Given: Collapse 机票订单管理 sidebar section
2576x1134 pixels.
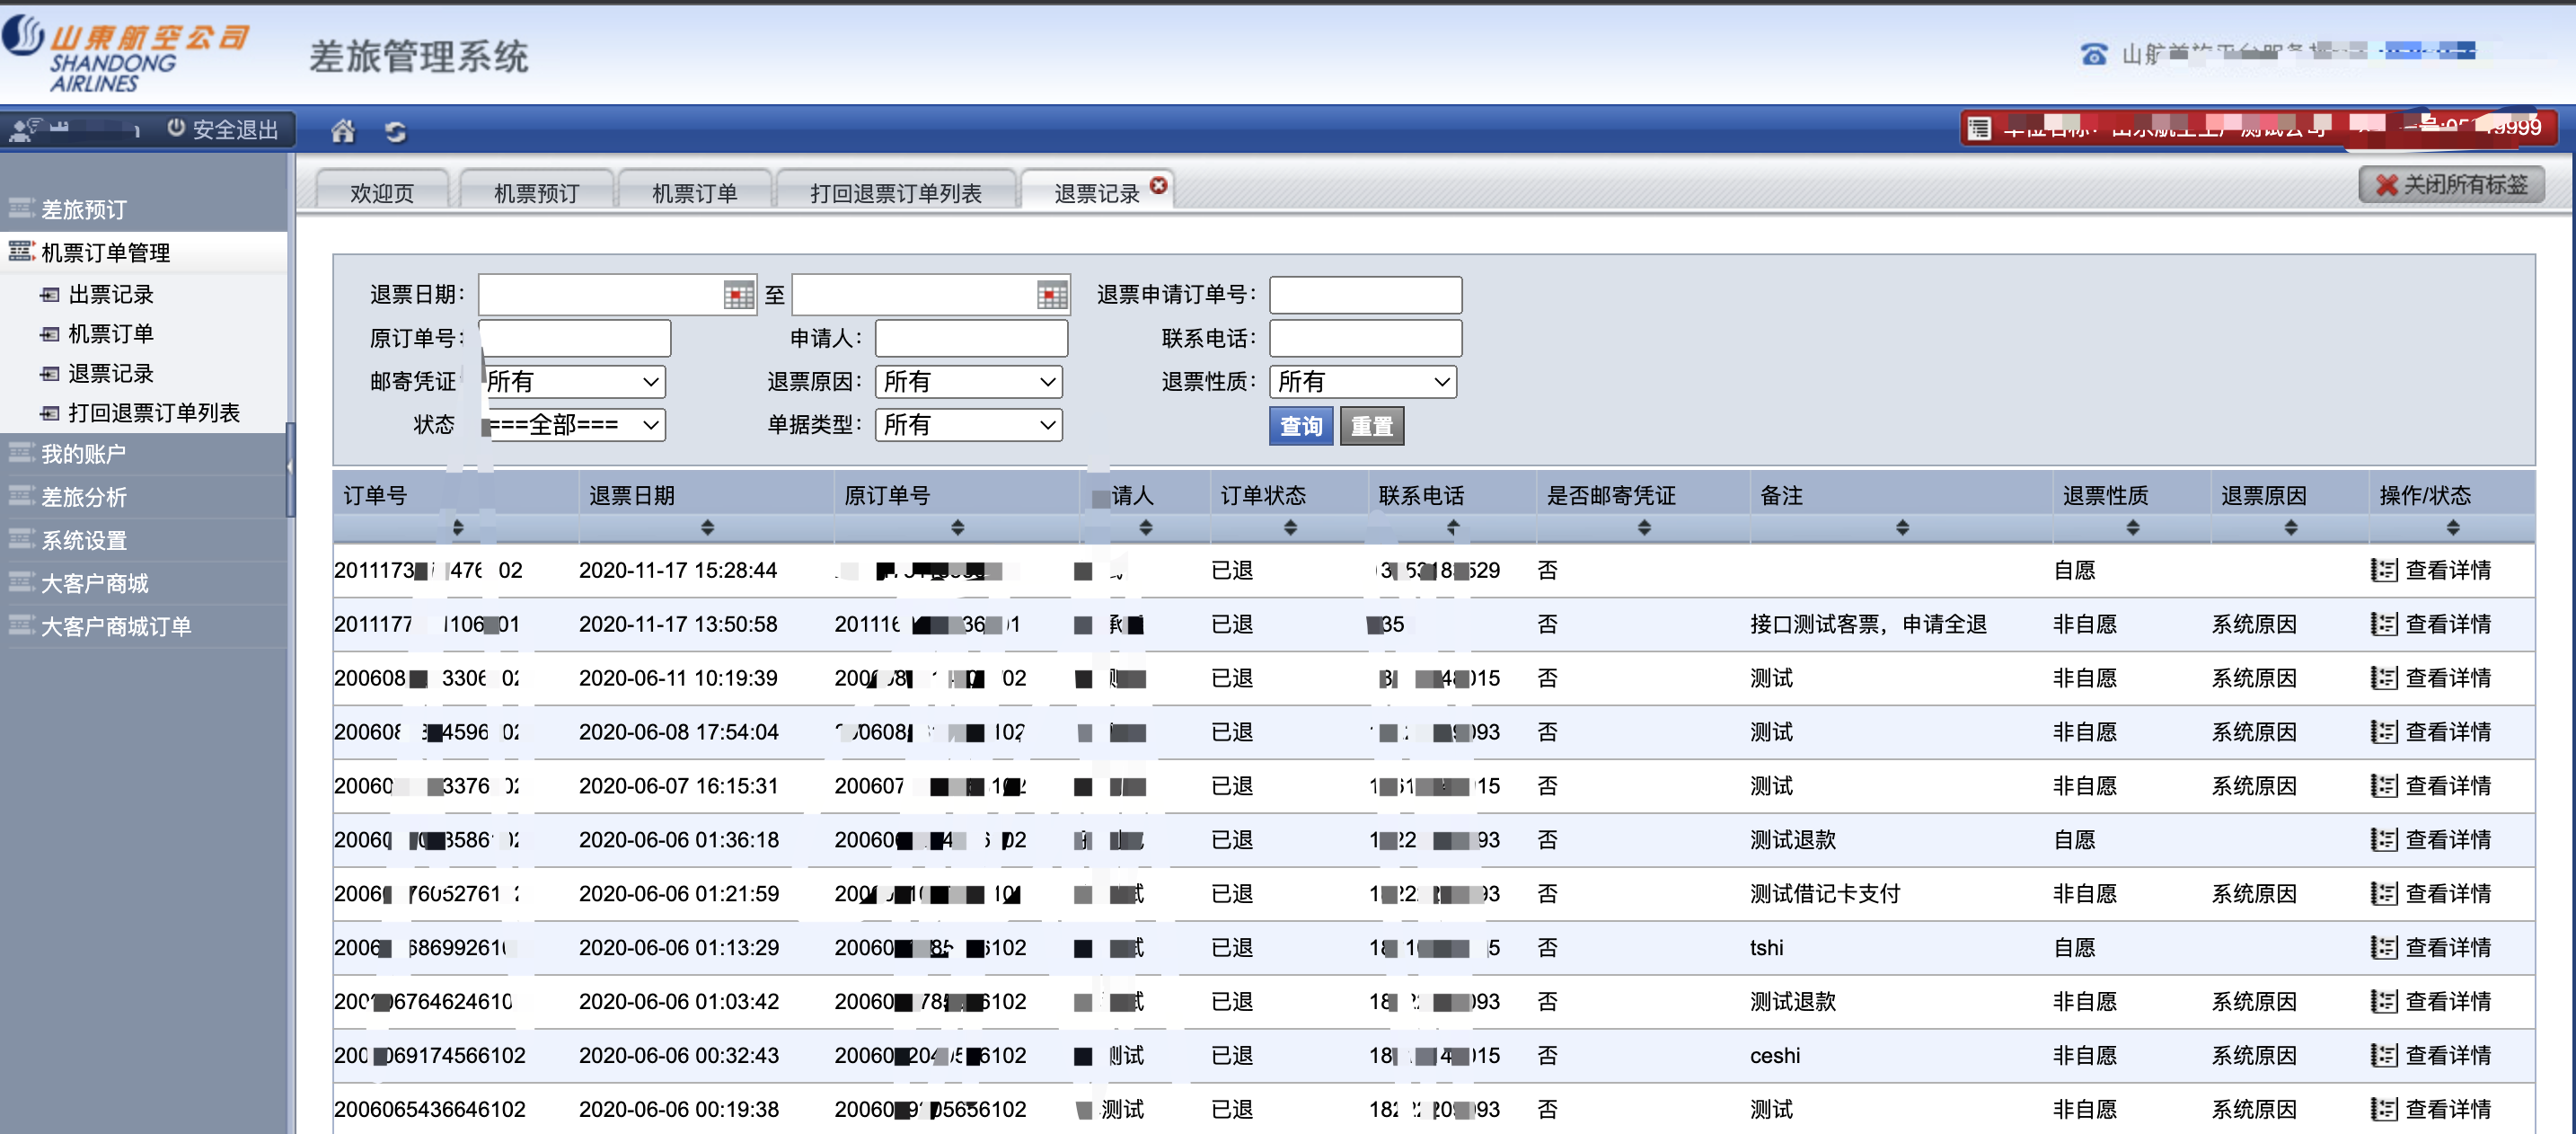Looking at the screenshot, I should point(143,252).
